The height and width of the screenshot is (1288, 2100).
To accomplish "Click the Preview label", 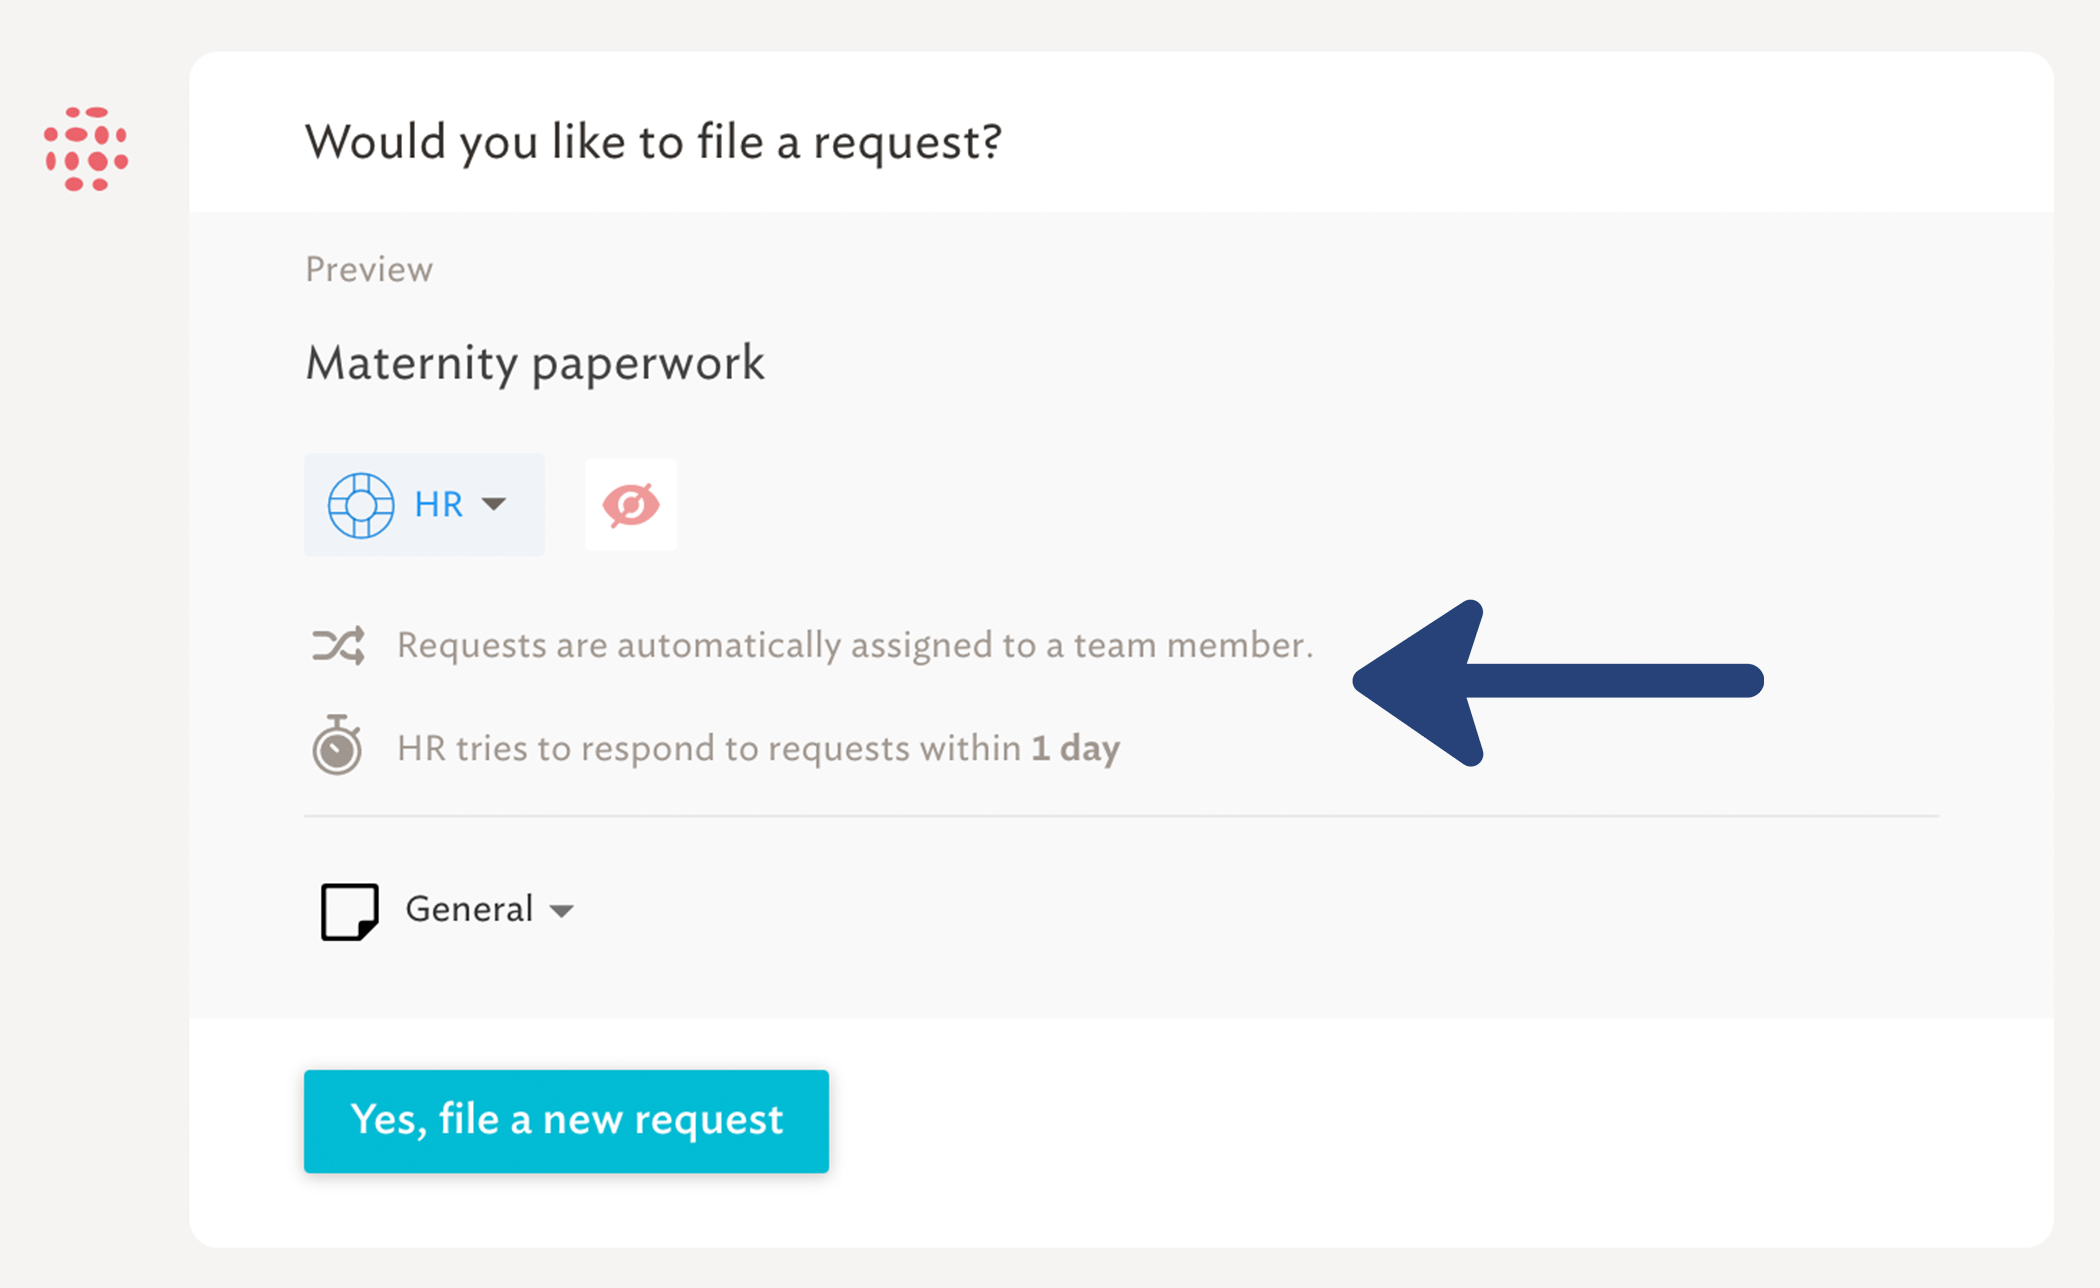I will point(369,270).
